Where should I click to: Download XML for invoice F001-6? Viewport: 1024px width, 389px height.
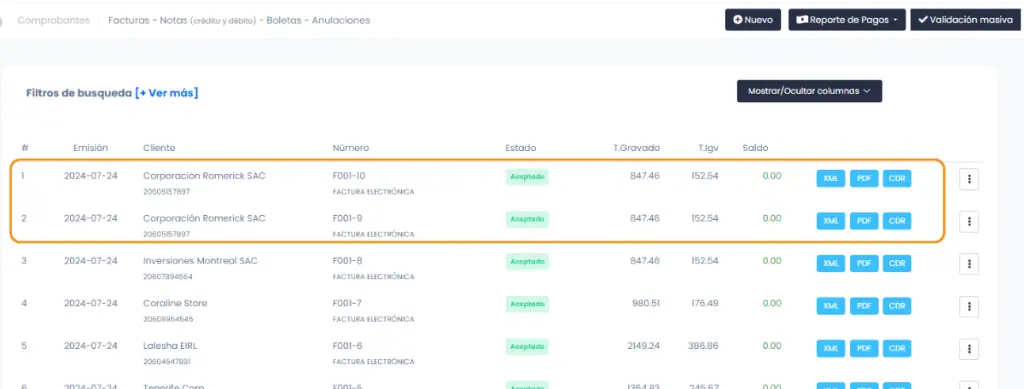(x=831, y=349)
